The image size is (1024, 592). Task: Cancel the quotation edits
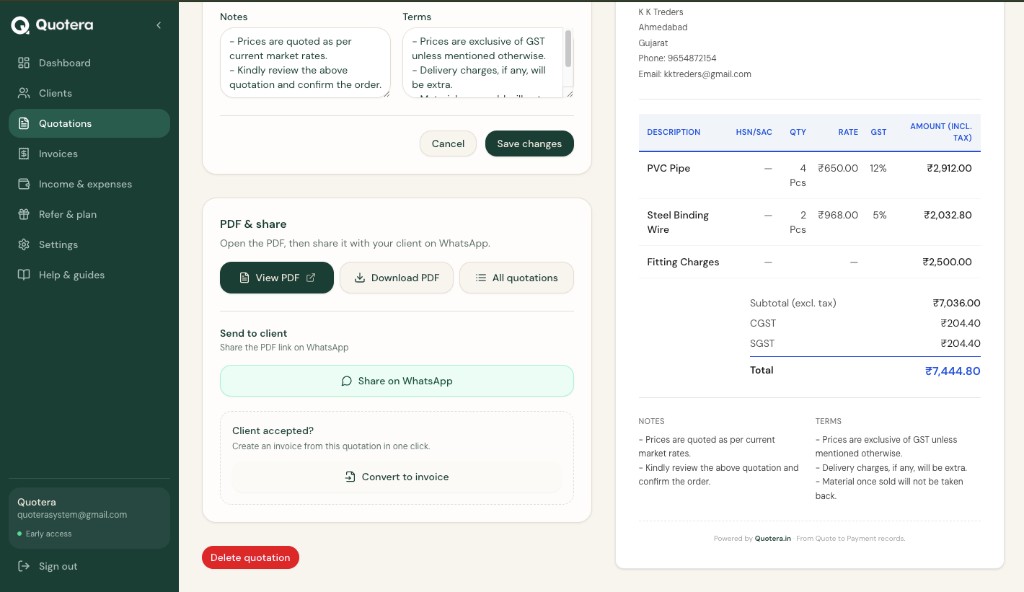(x=448, y=144)
